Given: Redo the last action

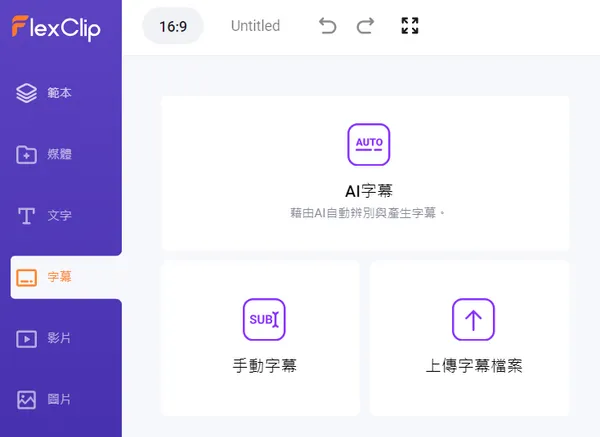Looking at the screenshot, I should click(x=365, y=26).
